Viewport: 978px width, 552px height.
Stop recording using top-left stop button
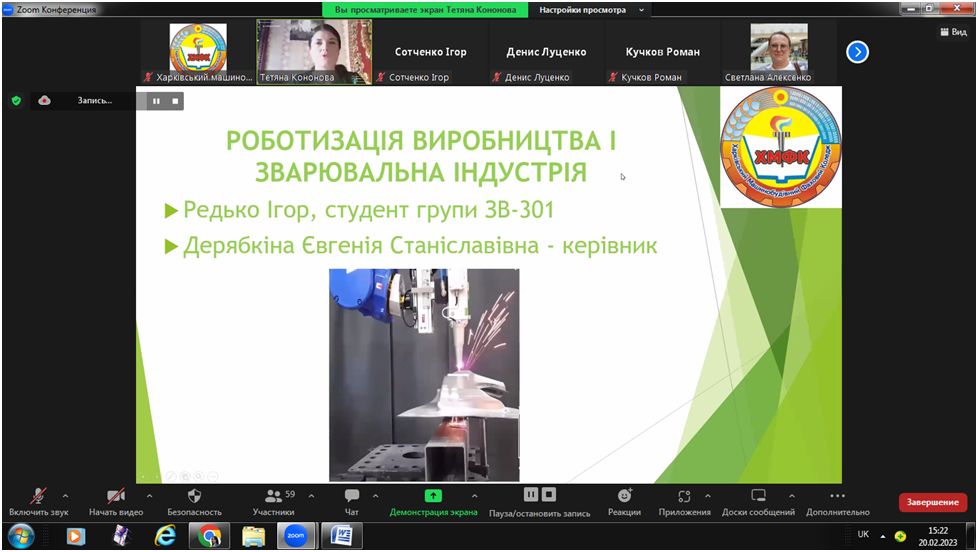click(x=175, y=101)
